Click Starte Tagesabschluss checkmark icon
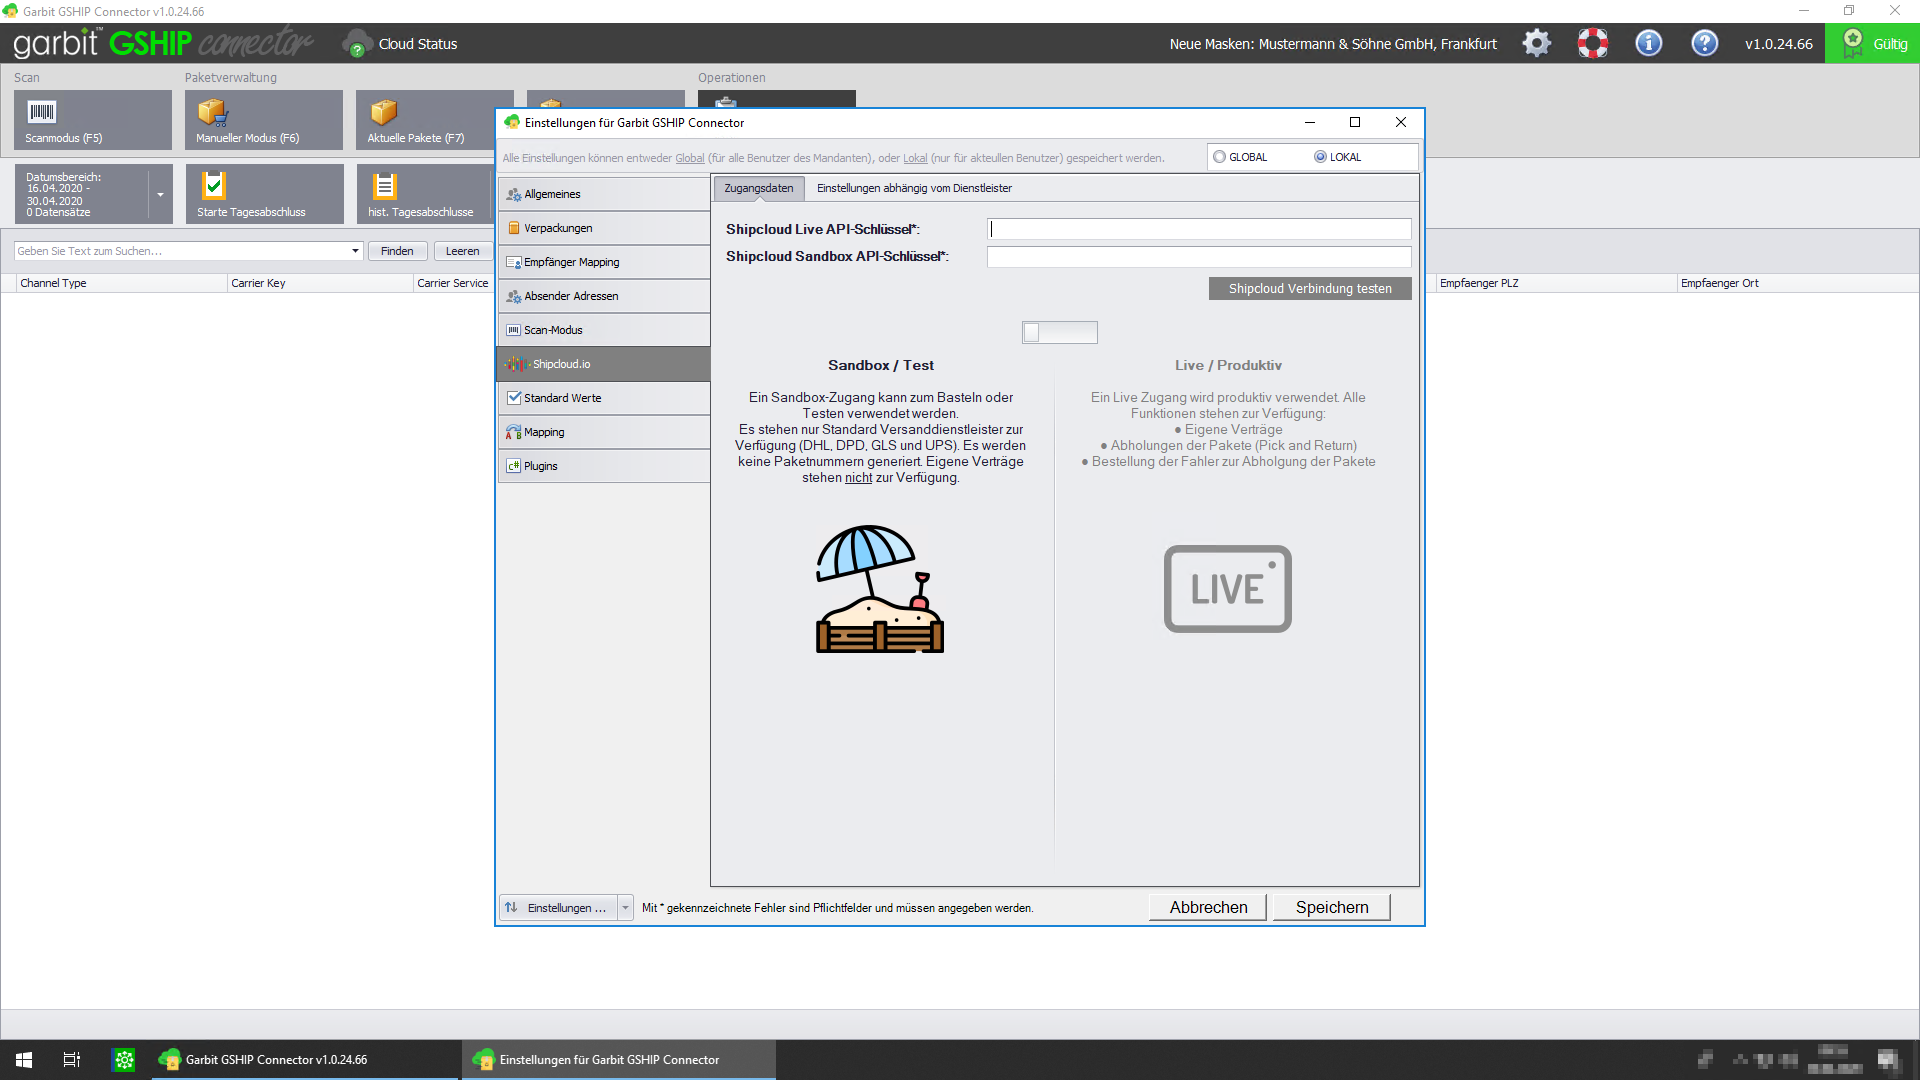This screenshot has height=1080, width=1920. tap(214, 186)
